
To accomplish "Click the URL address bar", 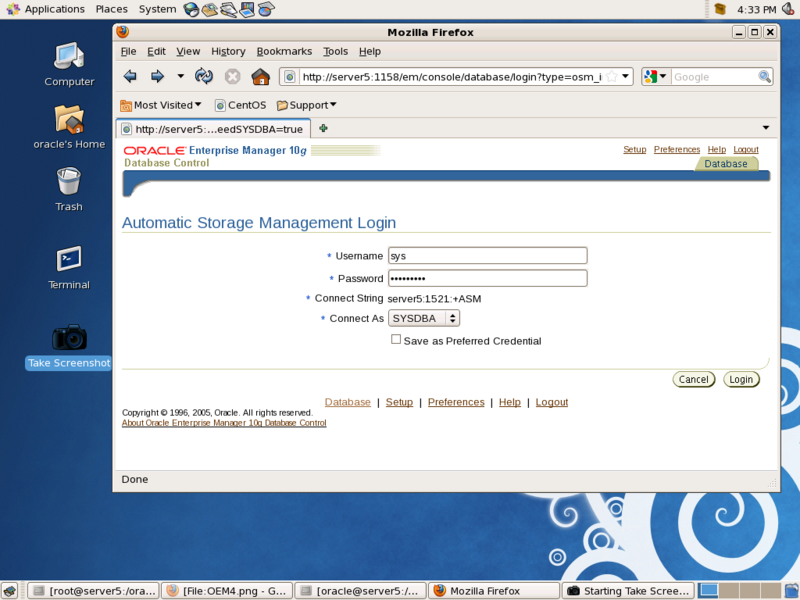I will [452, 77].
